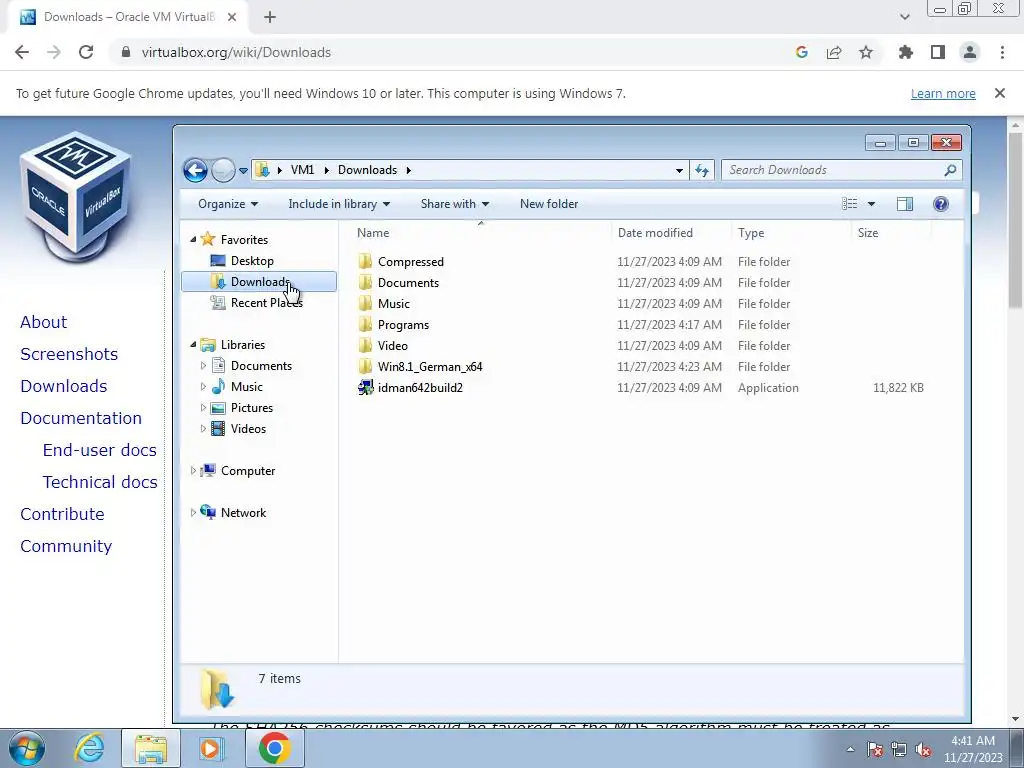This screenshot has width=1024, height=768.
Task: Click the Explorer Help icon
Action: 940,204
